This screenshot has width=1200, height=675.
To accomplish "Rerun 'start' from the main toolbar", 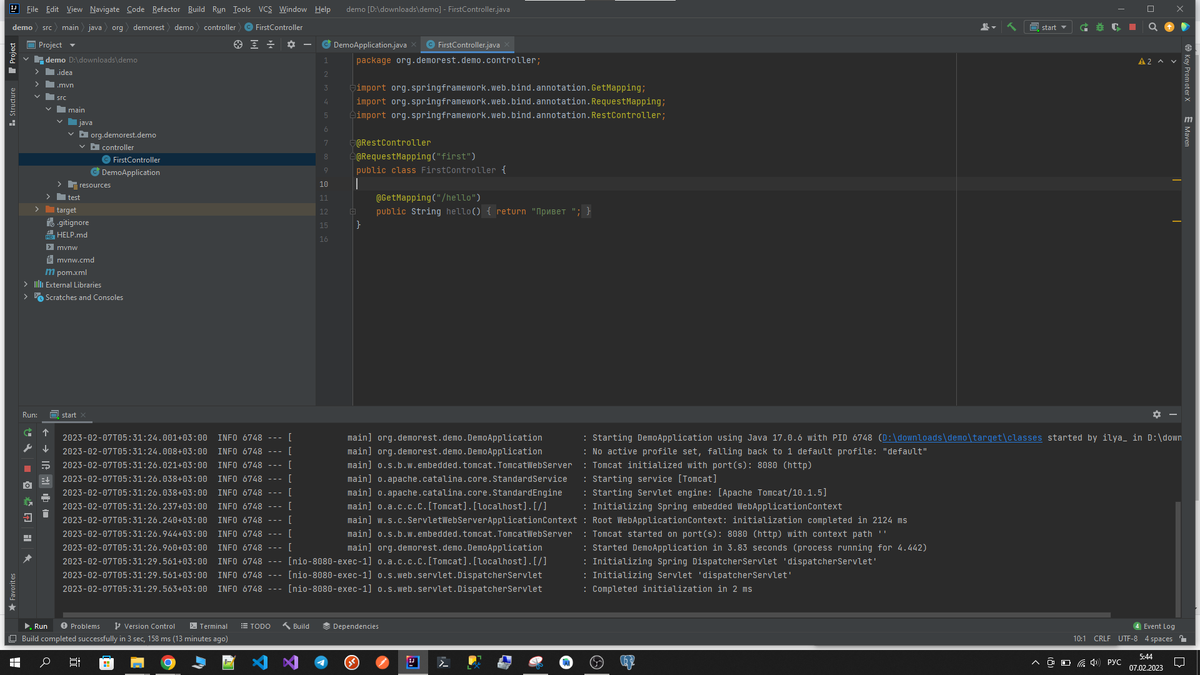I will tap(1084, 27).
